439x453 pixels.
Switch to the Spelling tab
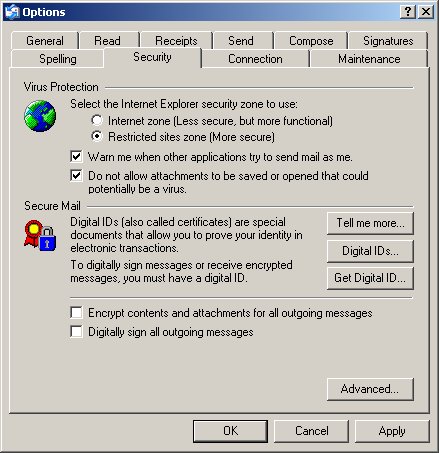point(58,59)
